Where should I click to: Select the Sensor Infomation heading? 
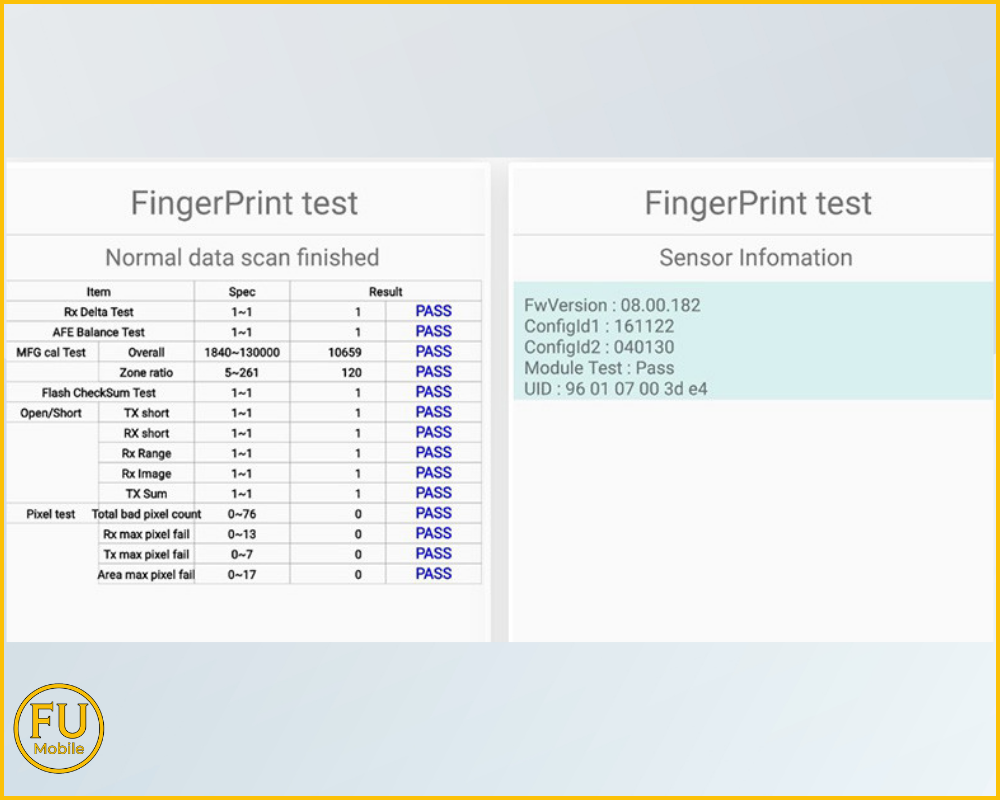(755, 257)
